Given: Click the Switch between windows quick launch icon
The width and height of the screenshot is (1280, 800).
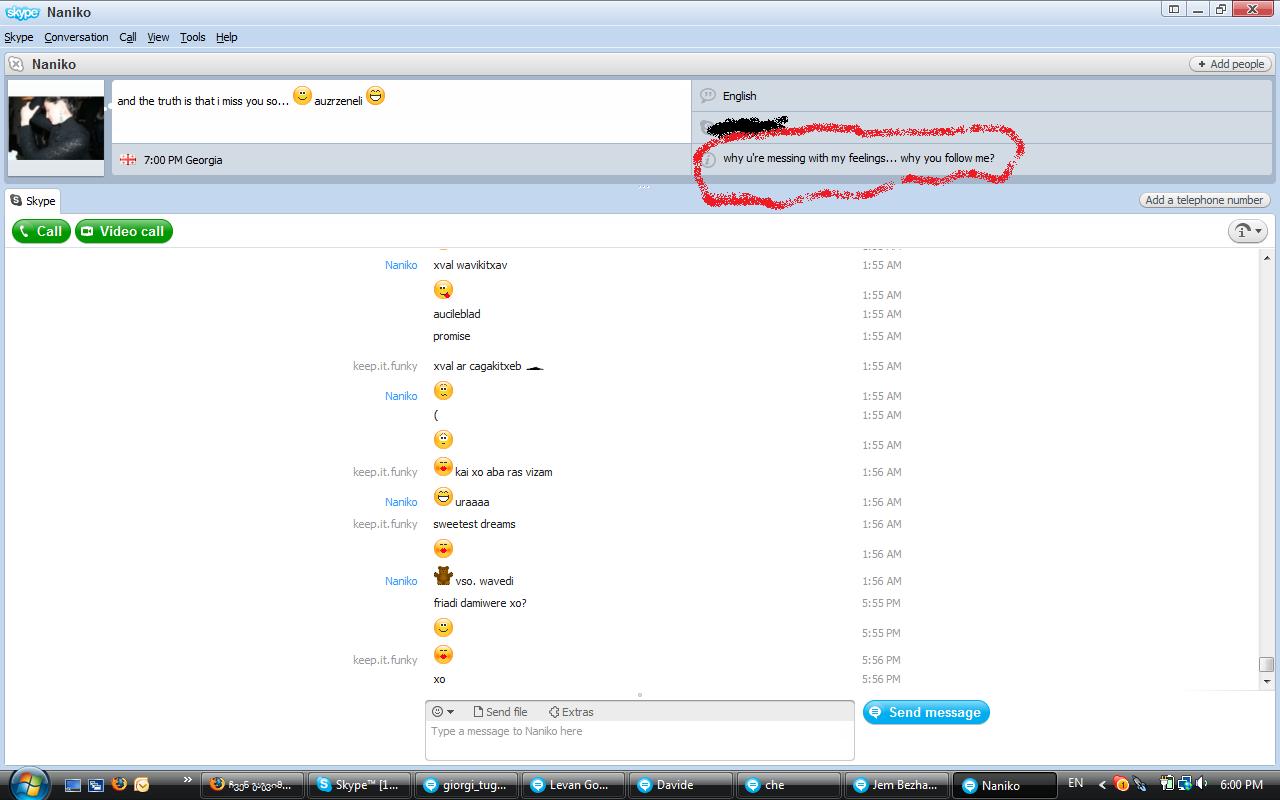Looking at the screenshot, I should (x=96, y=785).
